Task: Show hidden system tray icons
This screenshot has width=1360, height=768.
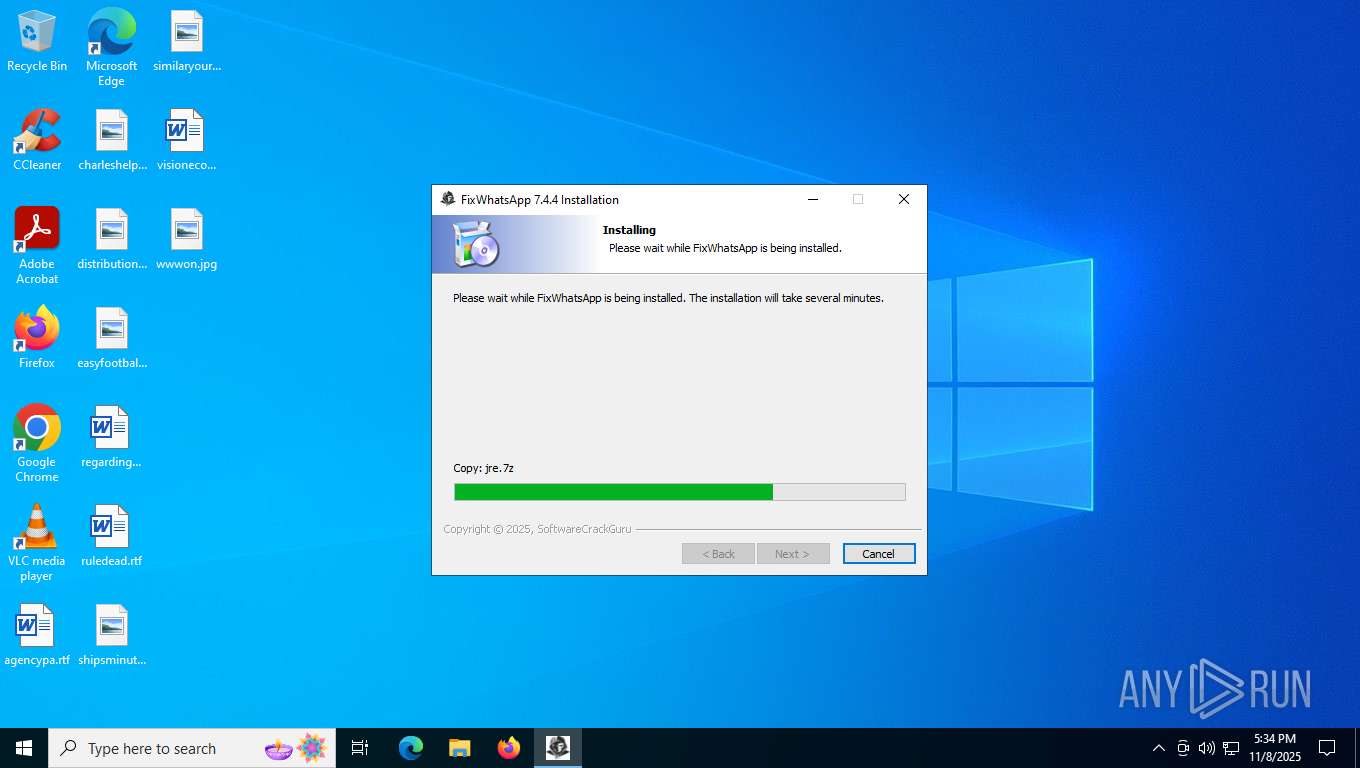Action: 1159,748
